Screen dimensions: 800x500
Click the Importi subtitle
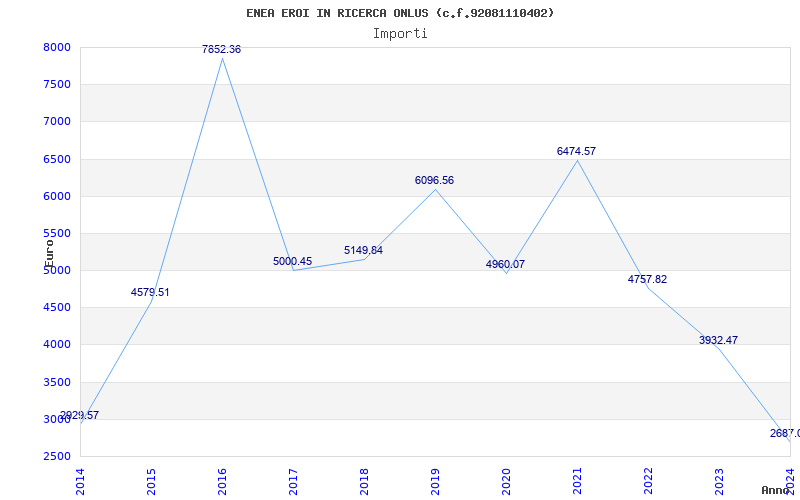click(400, 34)
